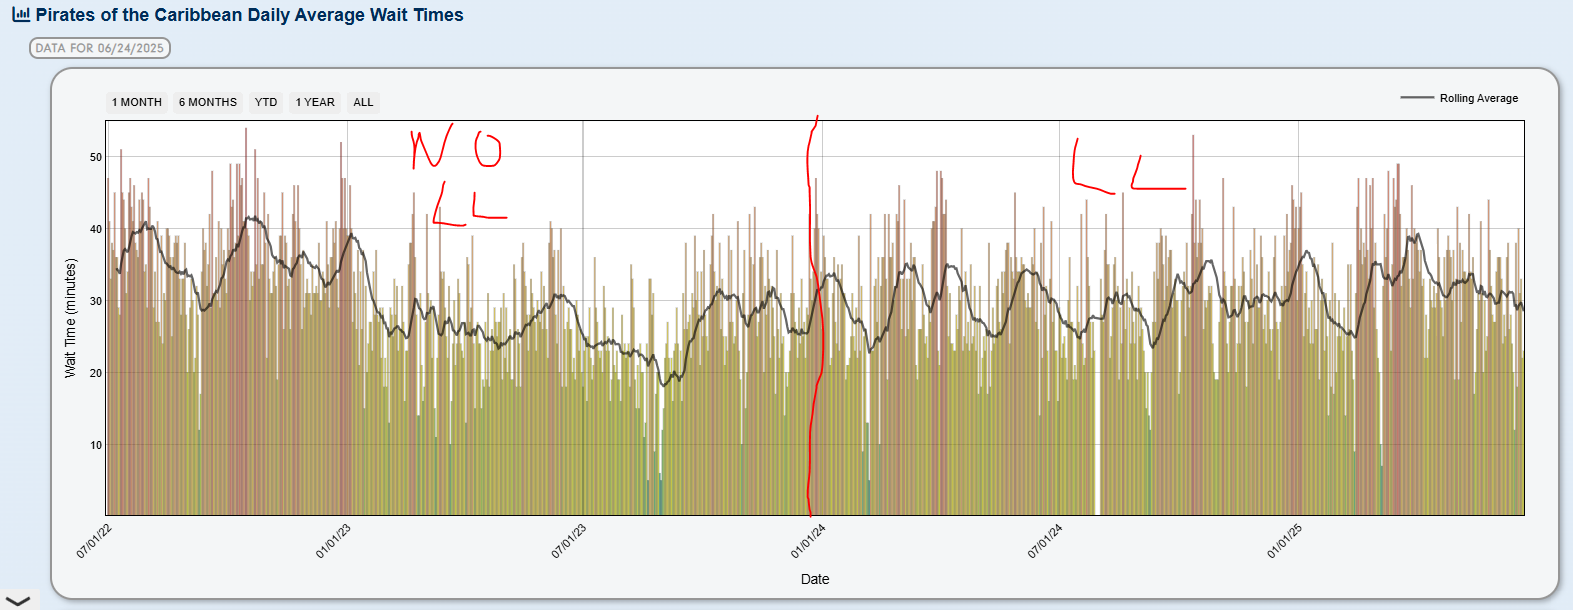The width and height of the screenshot is (1573, 610).
Task: Click the 50 value on y-axis
Action: click(x=96, y=157)
